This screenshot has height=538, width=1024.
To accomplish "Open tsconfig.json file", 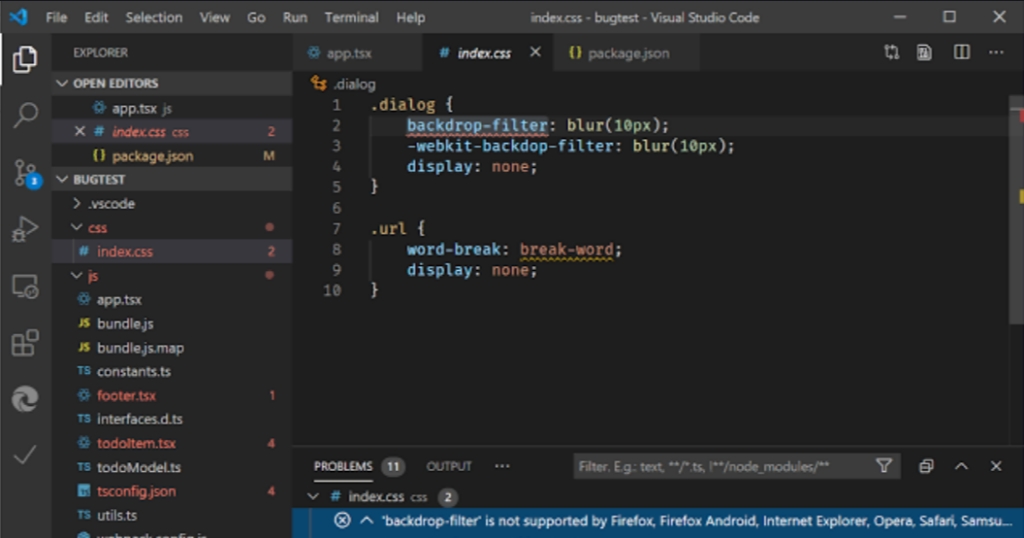I will [172, 491].
